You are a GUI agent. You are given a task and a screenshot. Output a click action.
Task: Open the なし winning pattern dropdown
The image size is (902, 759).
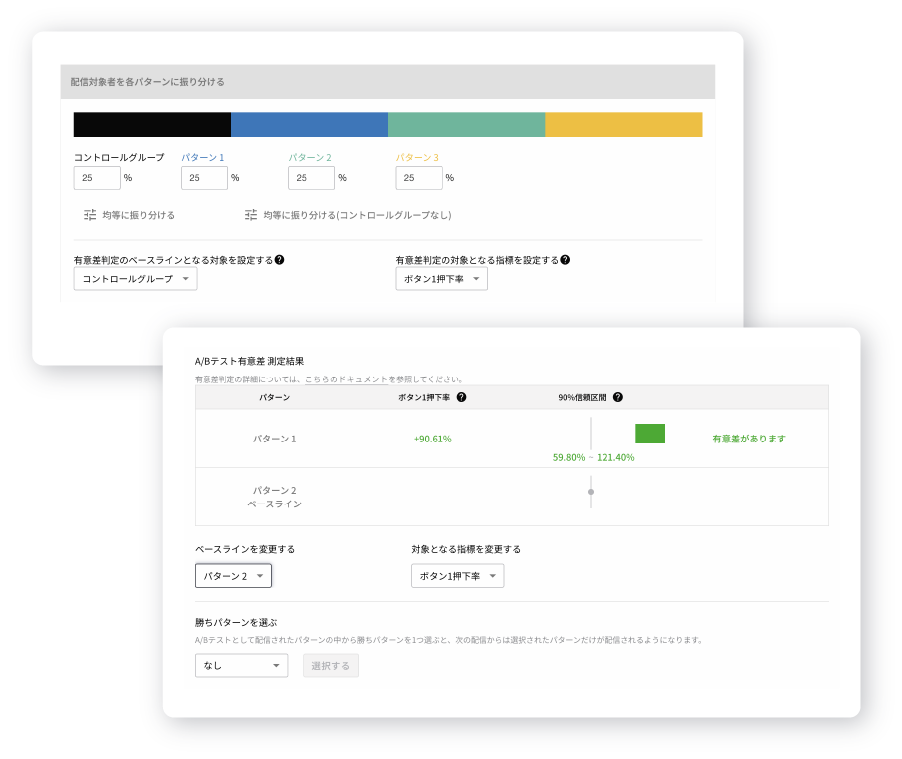click(x=240, y=665)
